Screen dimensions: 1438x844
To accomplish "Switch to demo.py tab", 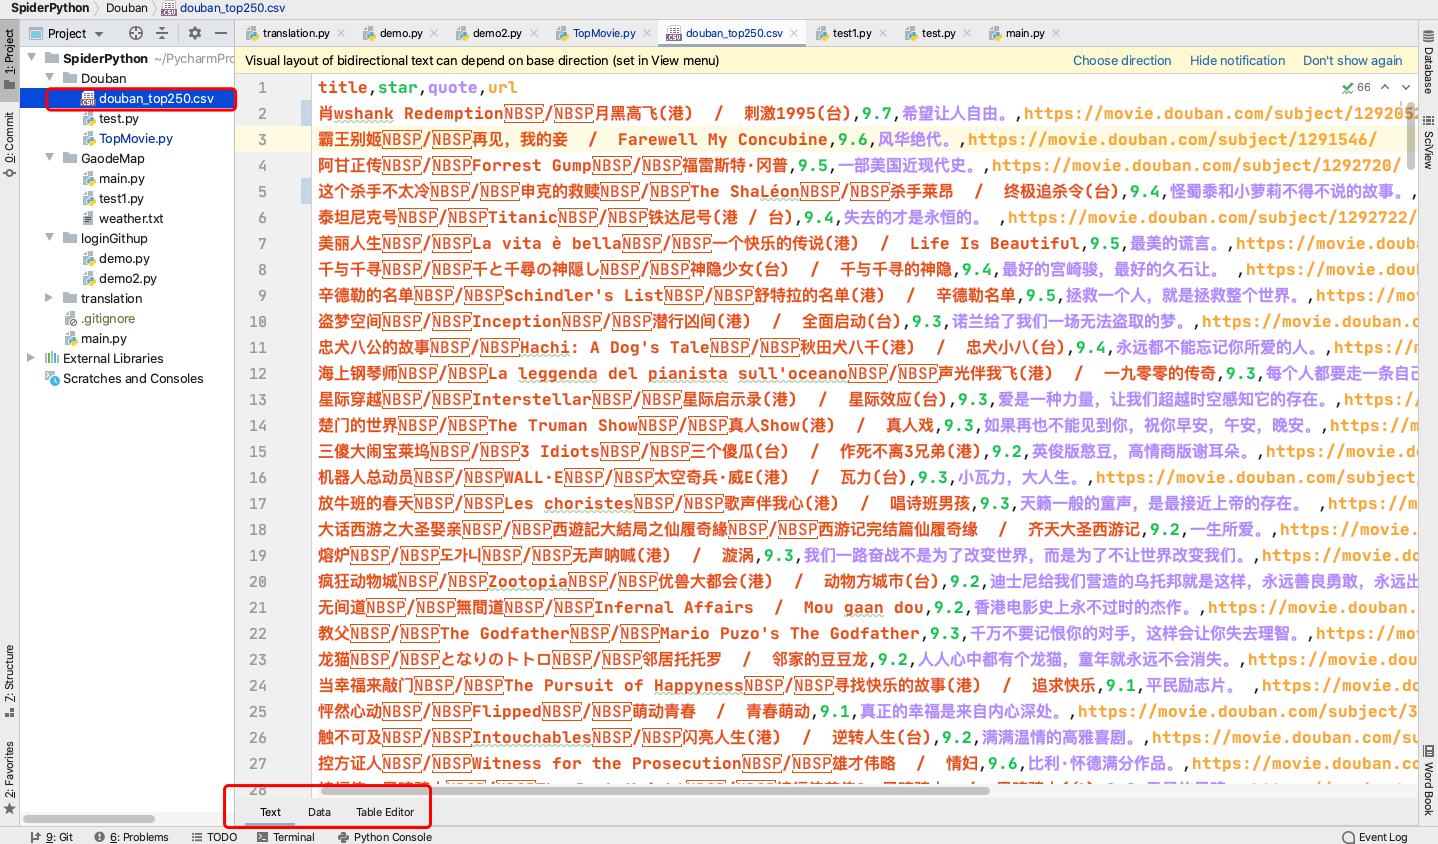I will click(401, 33).
